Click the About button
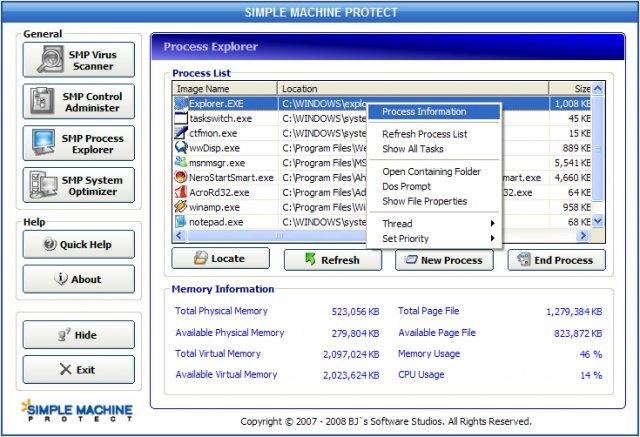640x437 pixels. click(79, 279)
